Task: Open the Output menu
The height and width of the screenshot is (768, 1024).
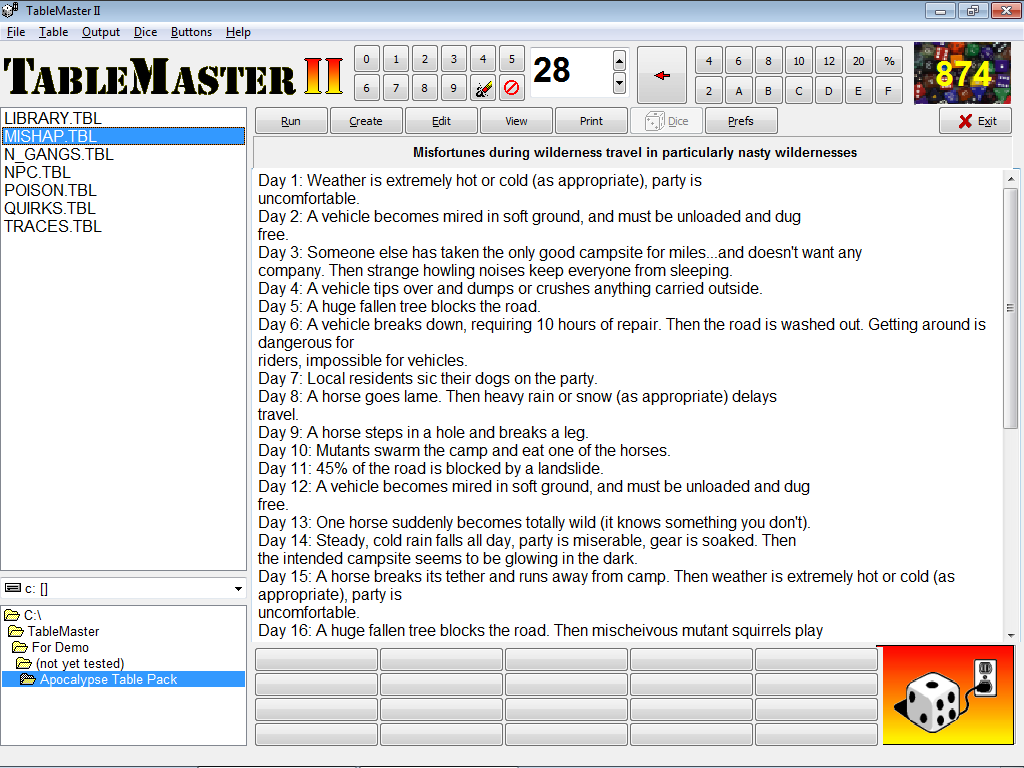Action: click(x=101, y=32)
